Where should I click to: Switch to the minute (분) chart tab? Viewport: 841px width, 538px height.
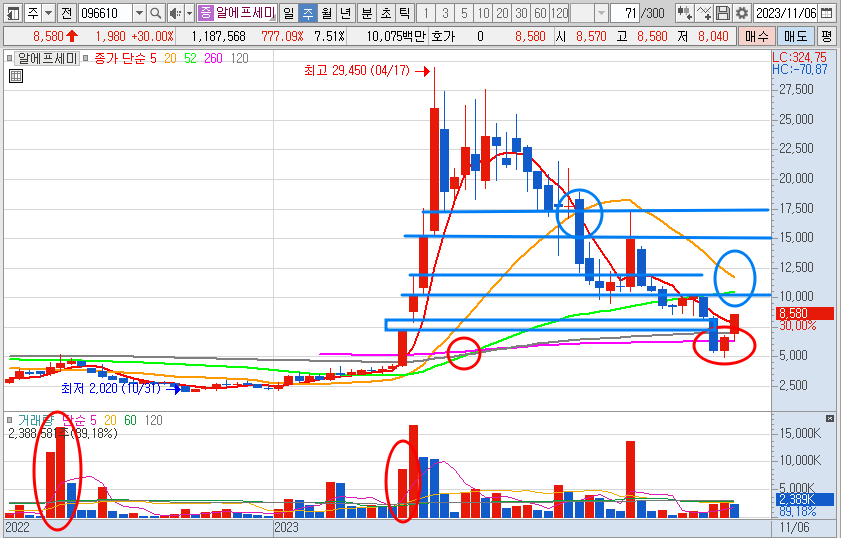[367, 13]
